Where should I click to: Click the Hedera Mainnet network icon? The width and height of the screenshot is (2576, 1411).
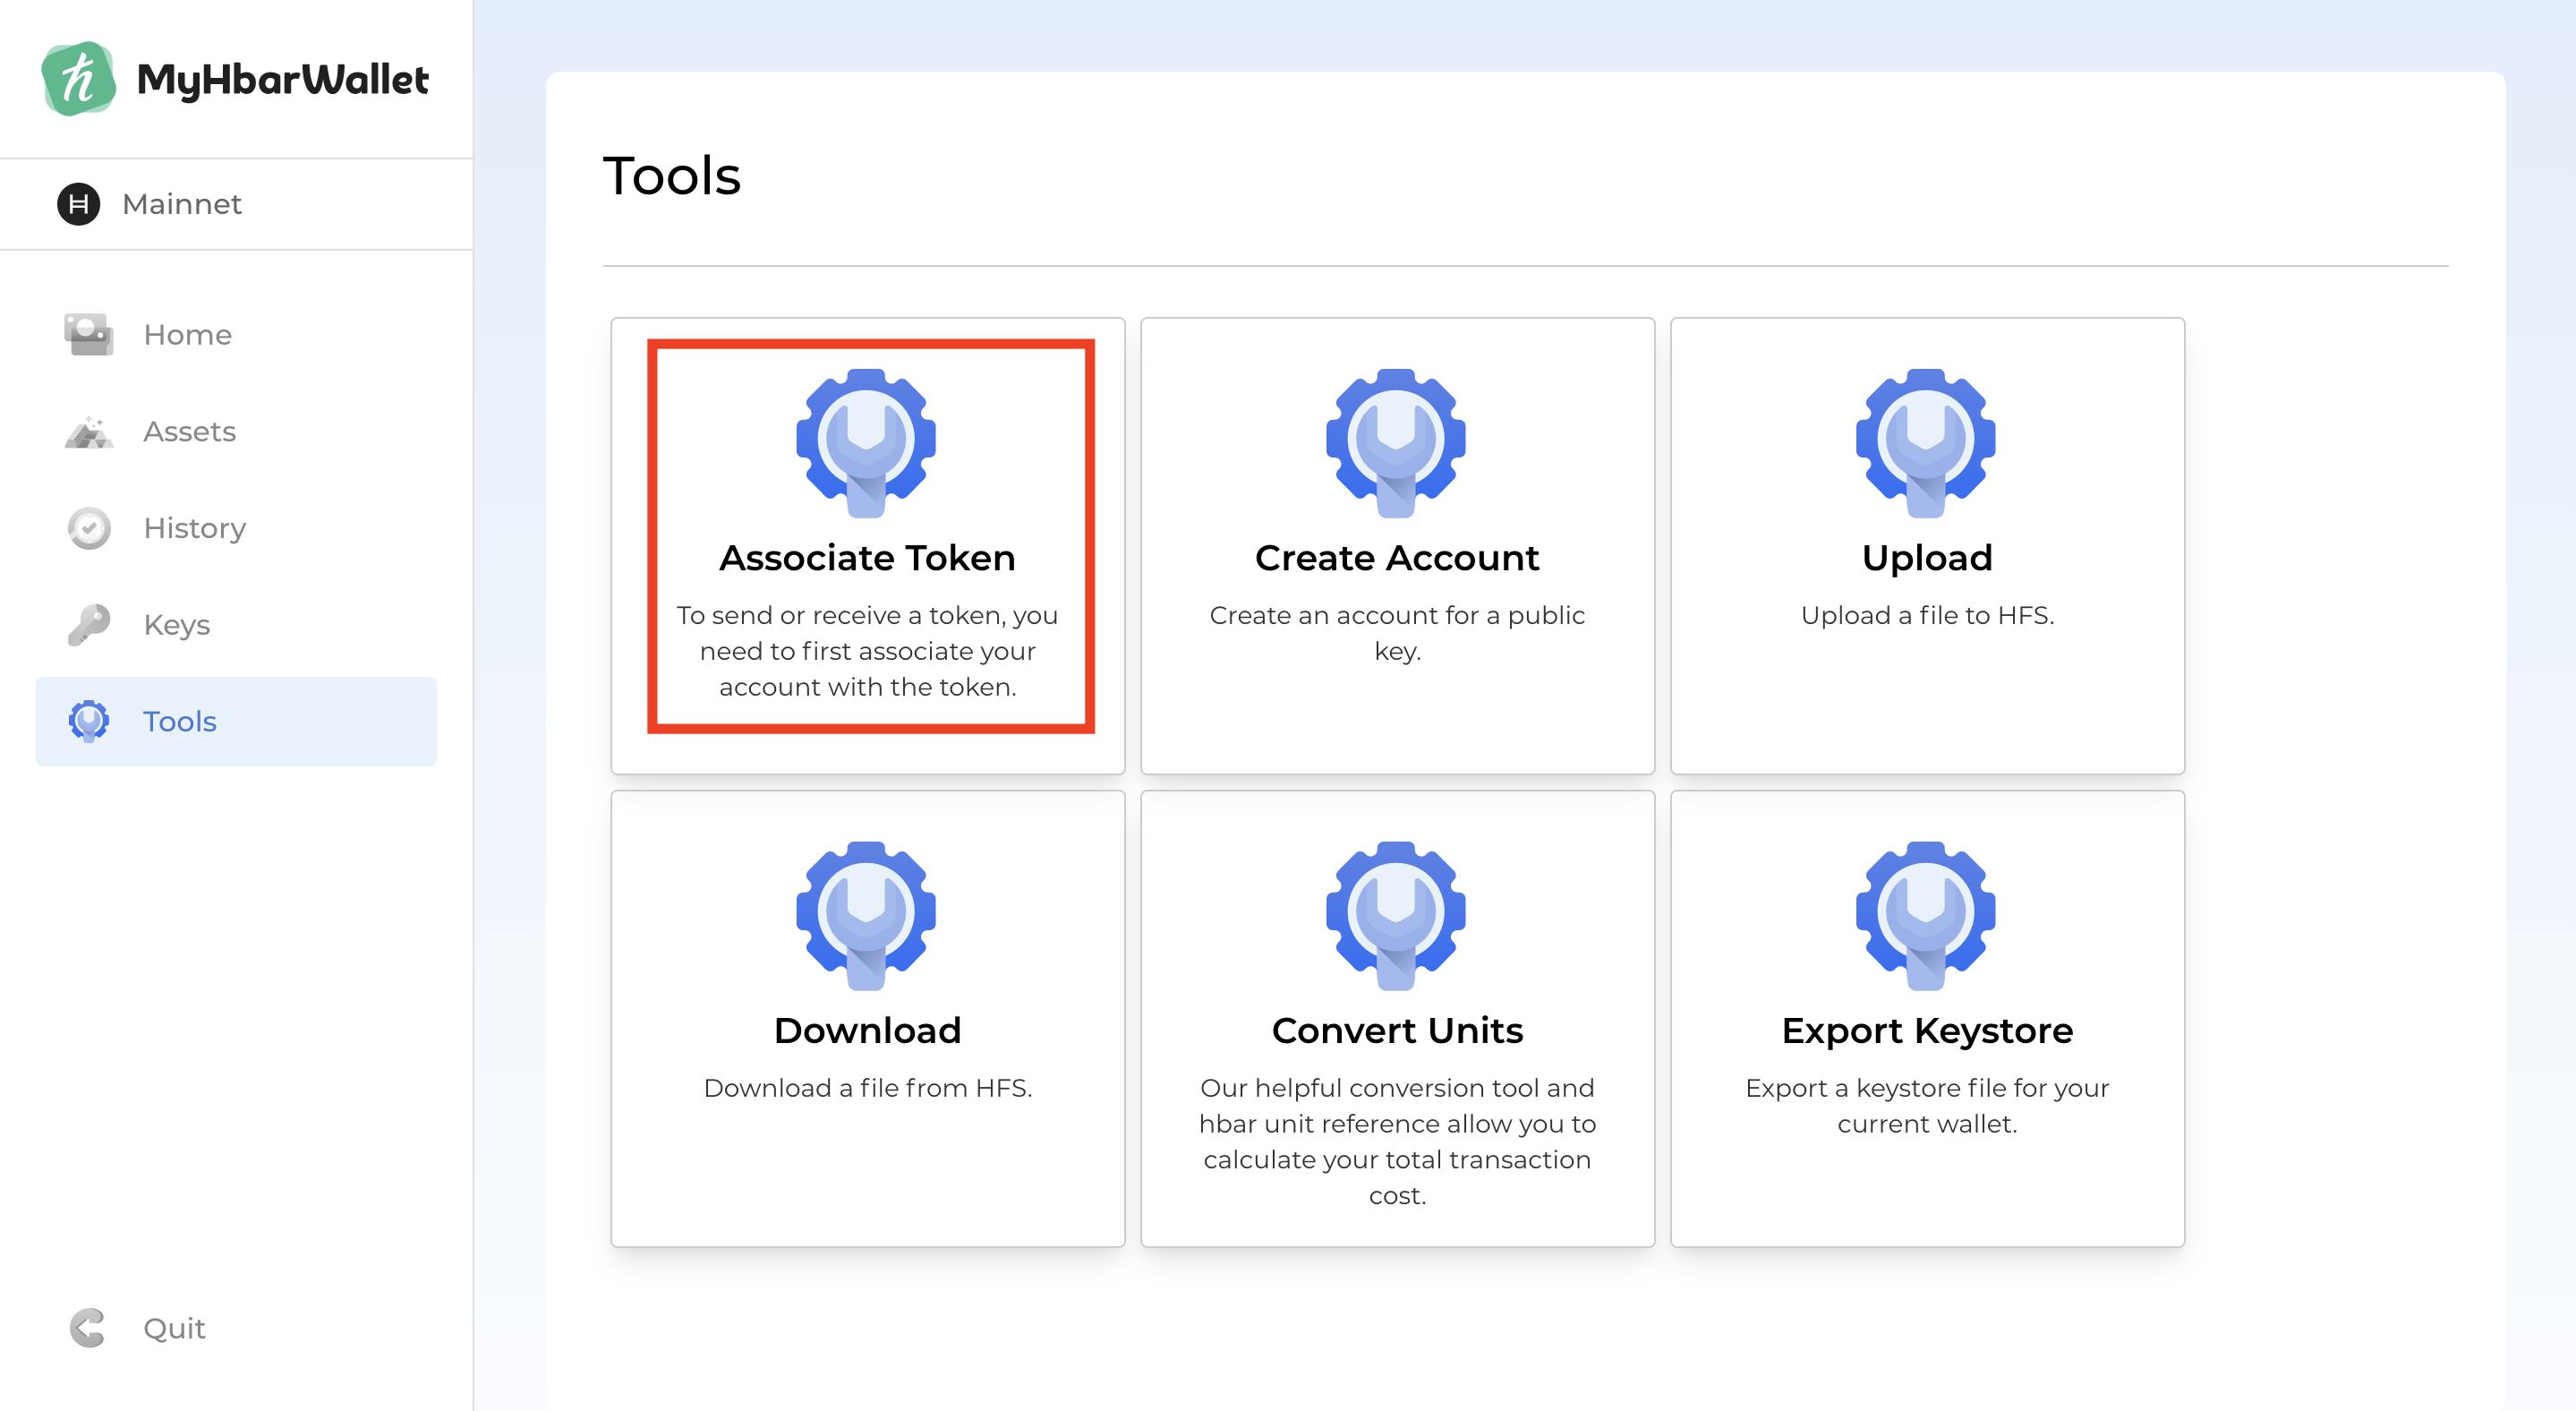pos(79,204)
